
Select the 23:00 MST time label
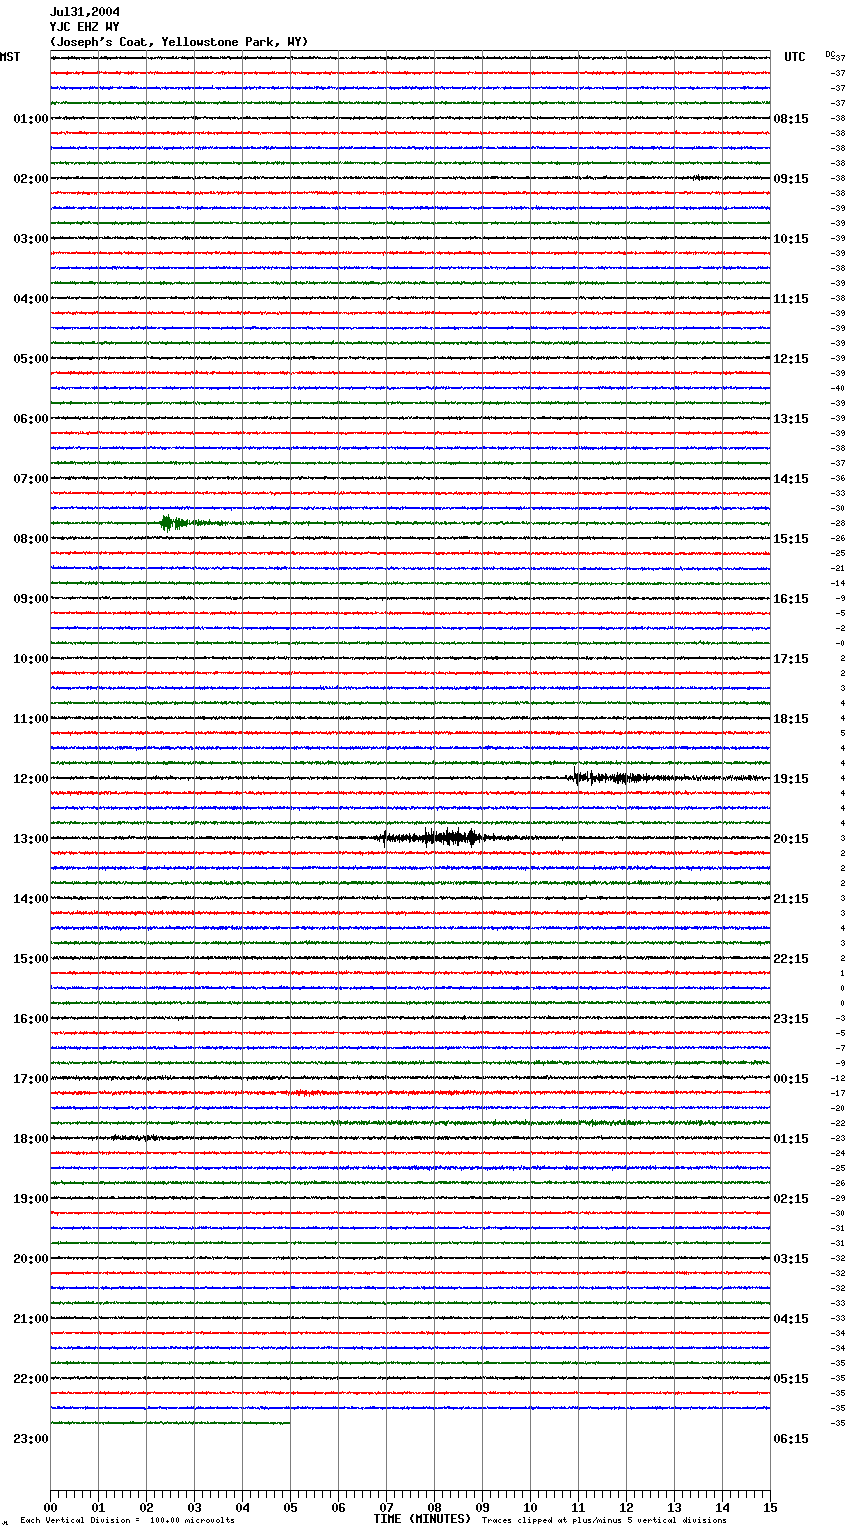[31, 1439]
